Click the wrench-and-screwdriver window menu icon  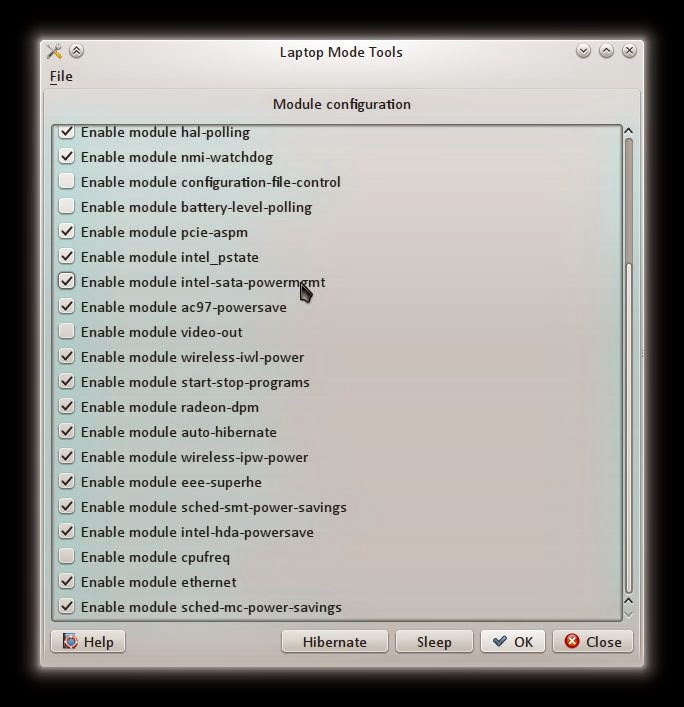click(x=55, y=51)
